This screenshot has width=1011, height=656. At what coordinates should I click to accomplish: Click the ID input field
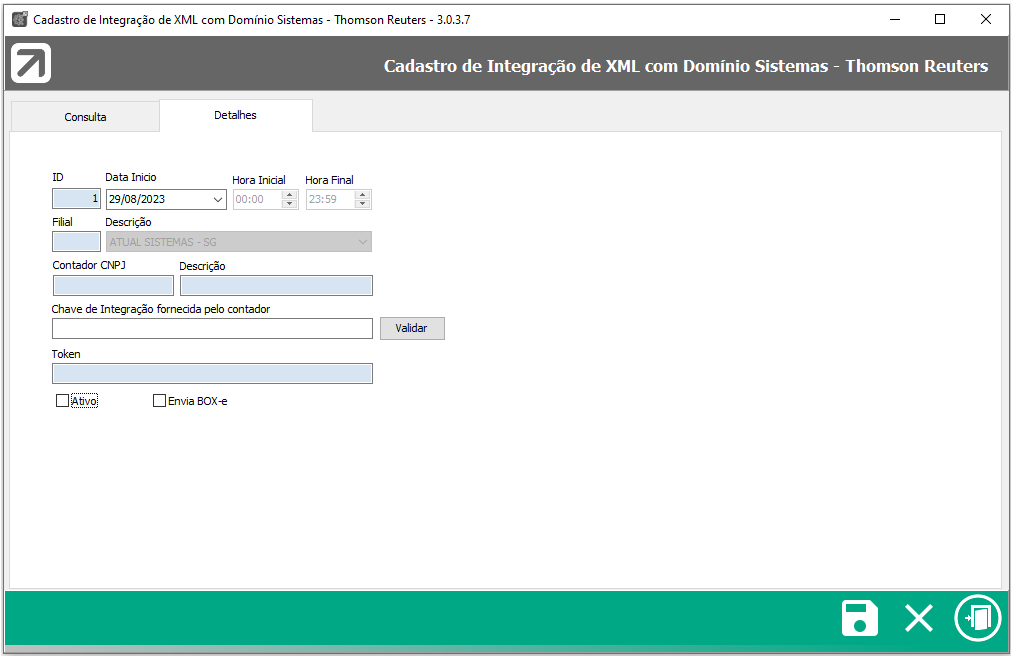[x=76, y=199]
